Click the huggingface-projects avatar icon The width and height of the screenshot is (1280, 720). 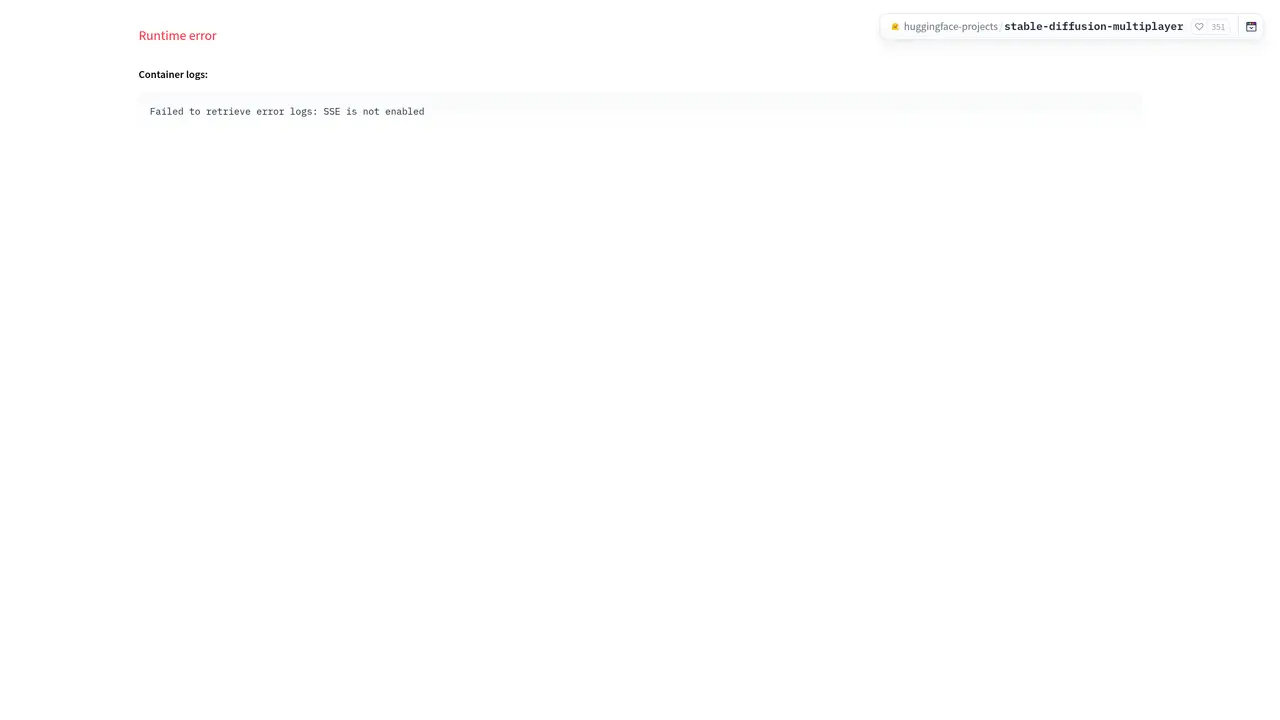[x=895, y=27]
